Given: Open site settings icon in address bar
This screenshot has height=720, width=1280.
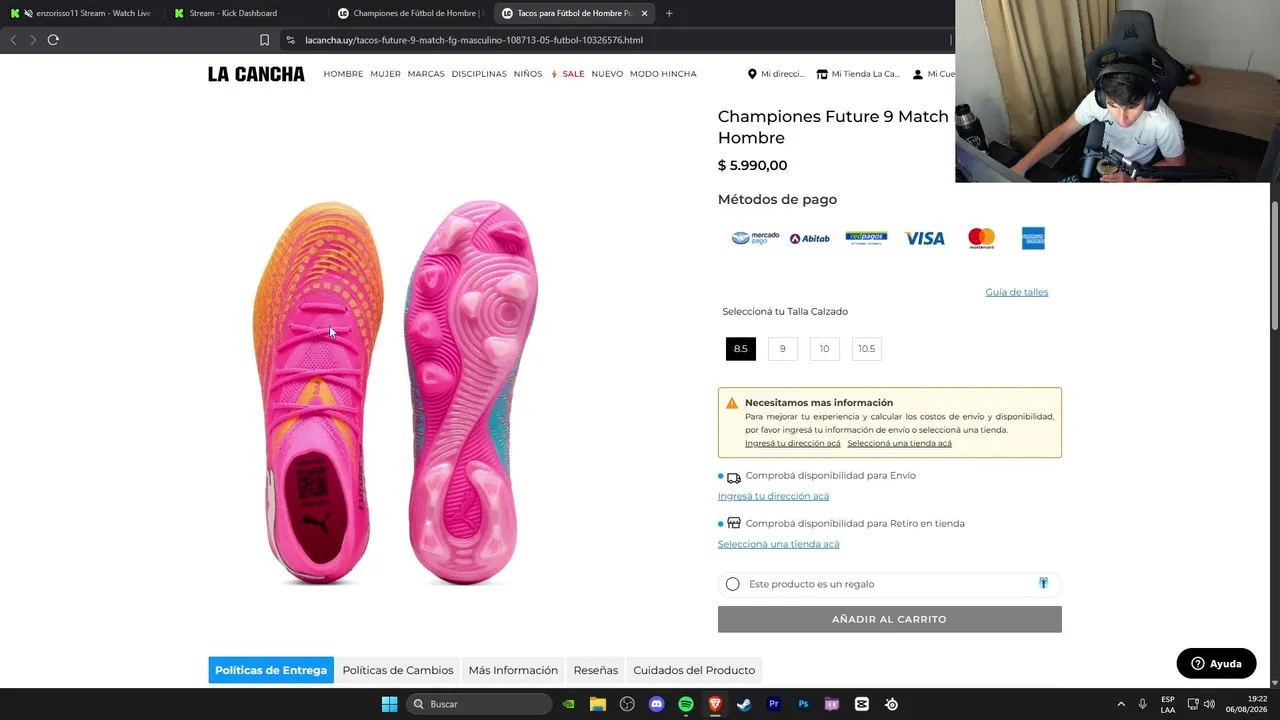Looking at the screenshot, I should point(290,40).
